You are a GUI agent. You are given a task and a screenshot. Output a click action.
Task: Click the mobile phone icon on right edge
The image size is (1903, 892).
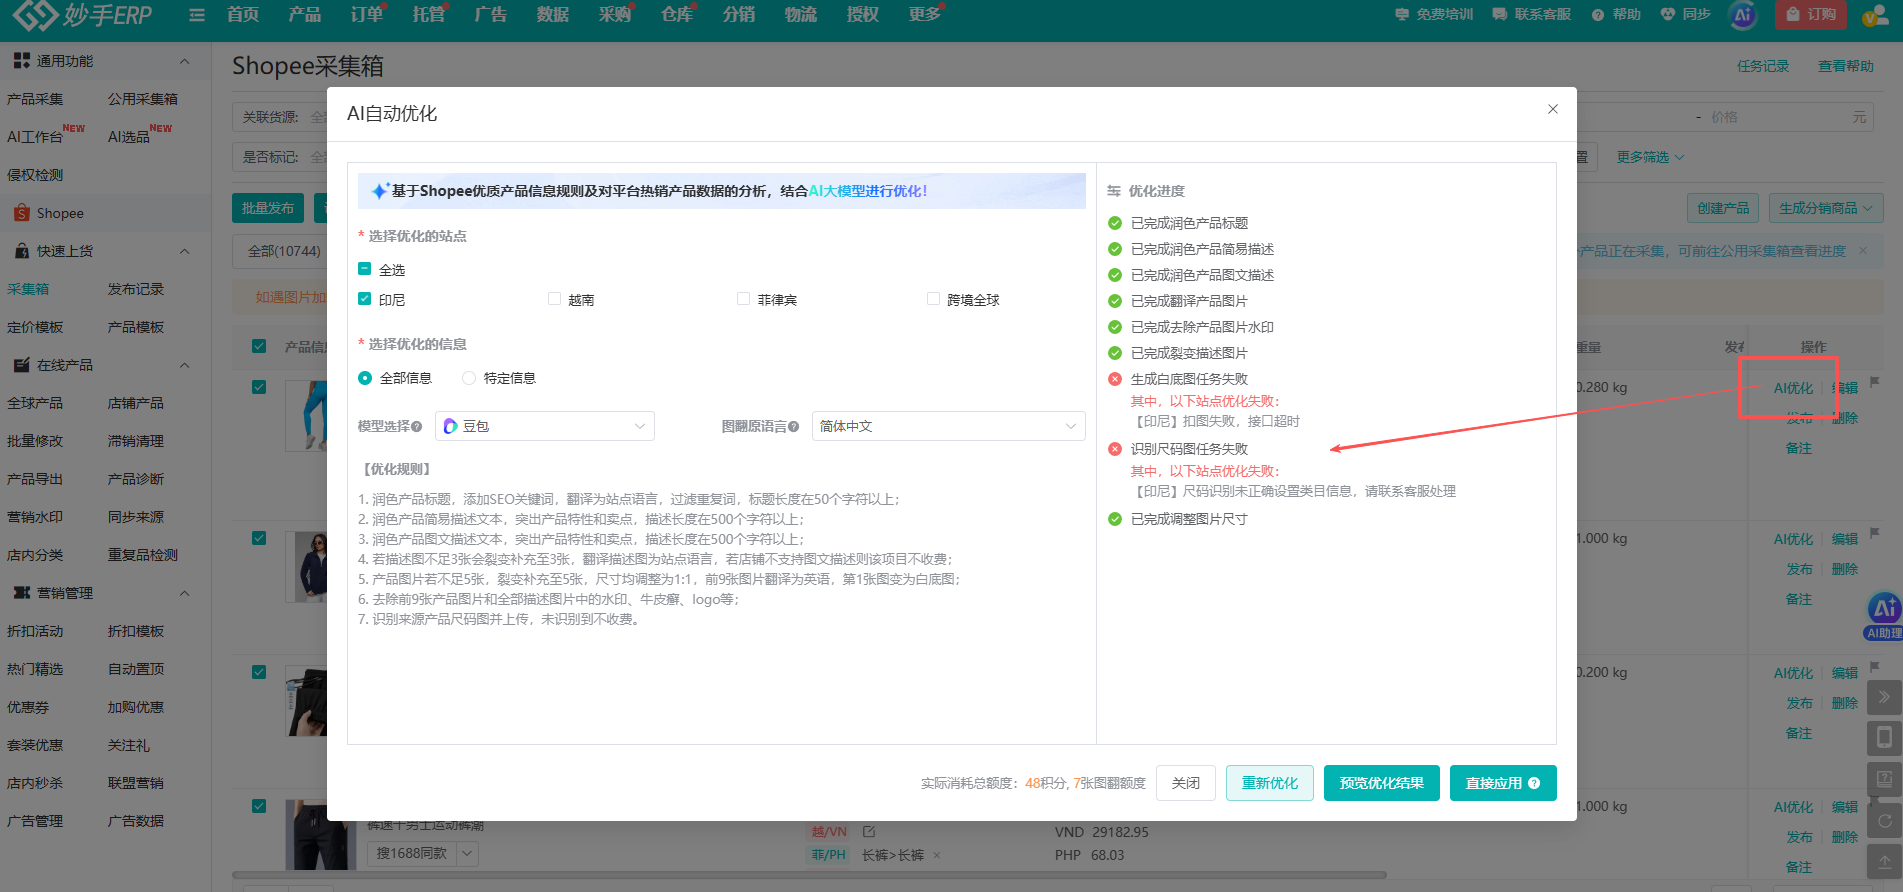(x=1884, y=738)
